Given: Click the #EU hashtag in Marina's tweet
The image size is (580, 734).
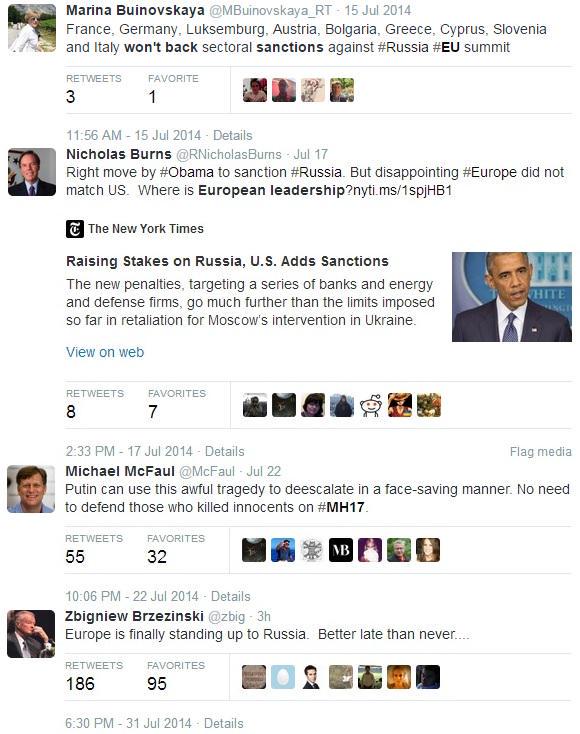Looking at the screenshot, I should 446,47.
